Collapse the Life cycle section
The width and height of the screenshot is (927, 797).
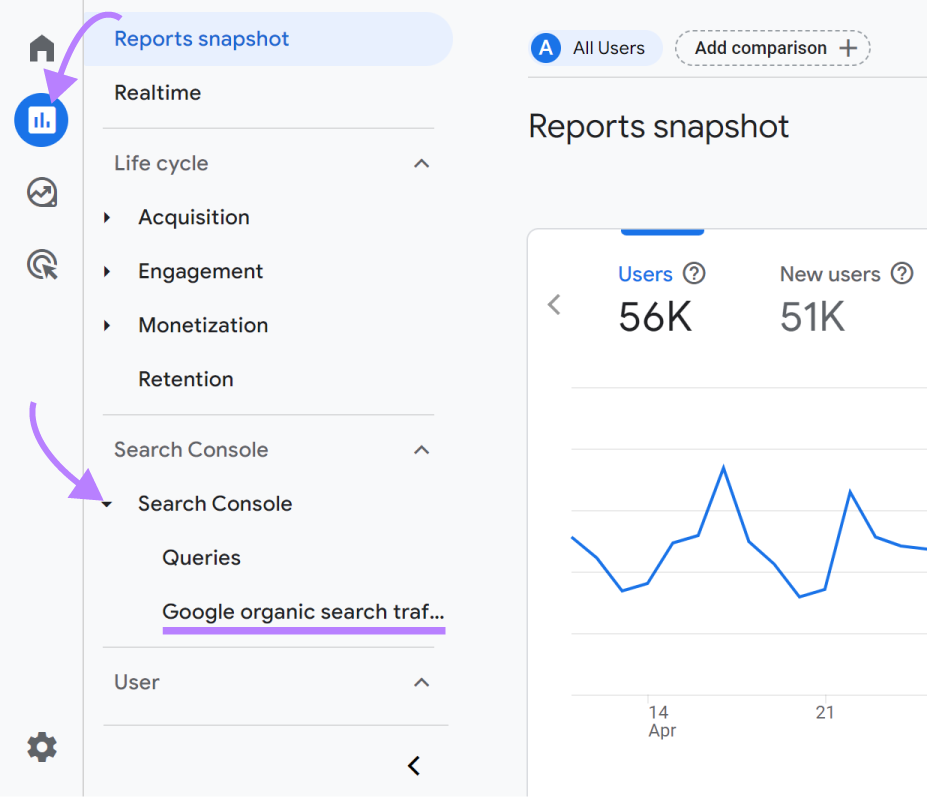421,163
